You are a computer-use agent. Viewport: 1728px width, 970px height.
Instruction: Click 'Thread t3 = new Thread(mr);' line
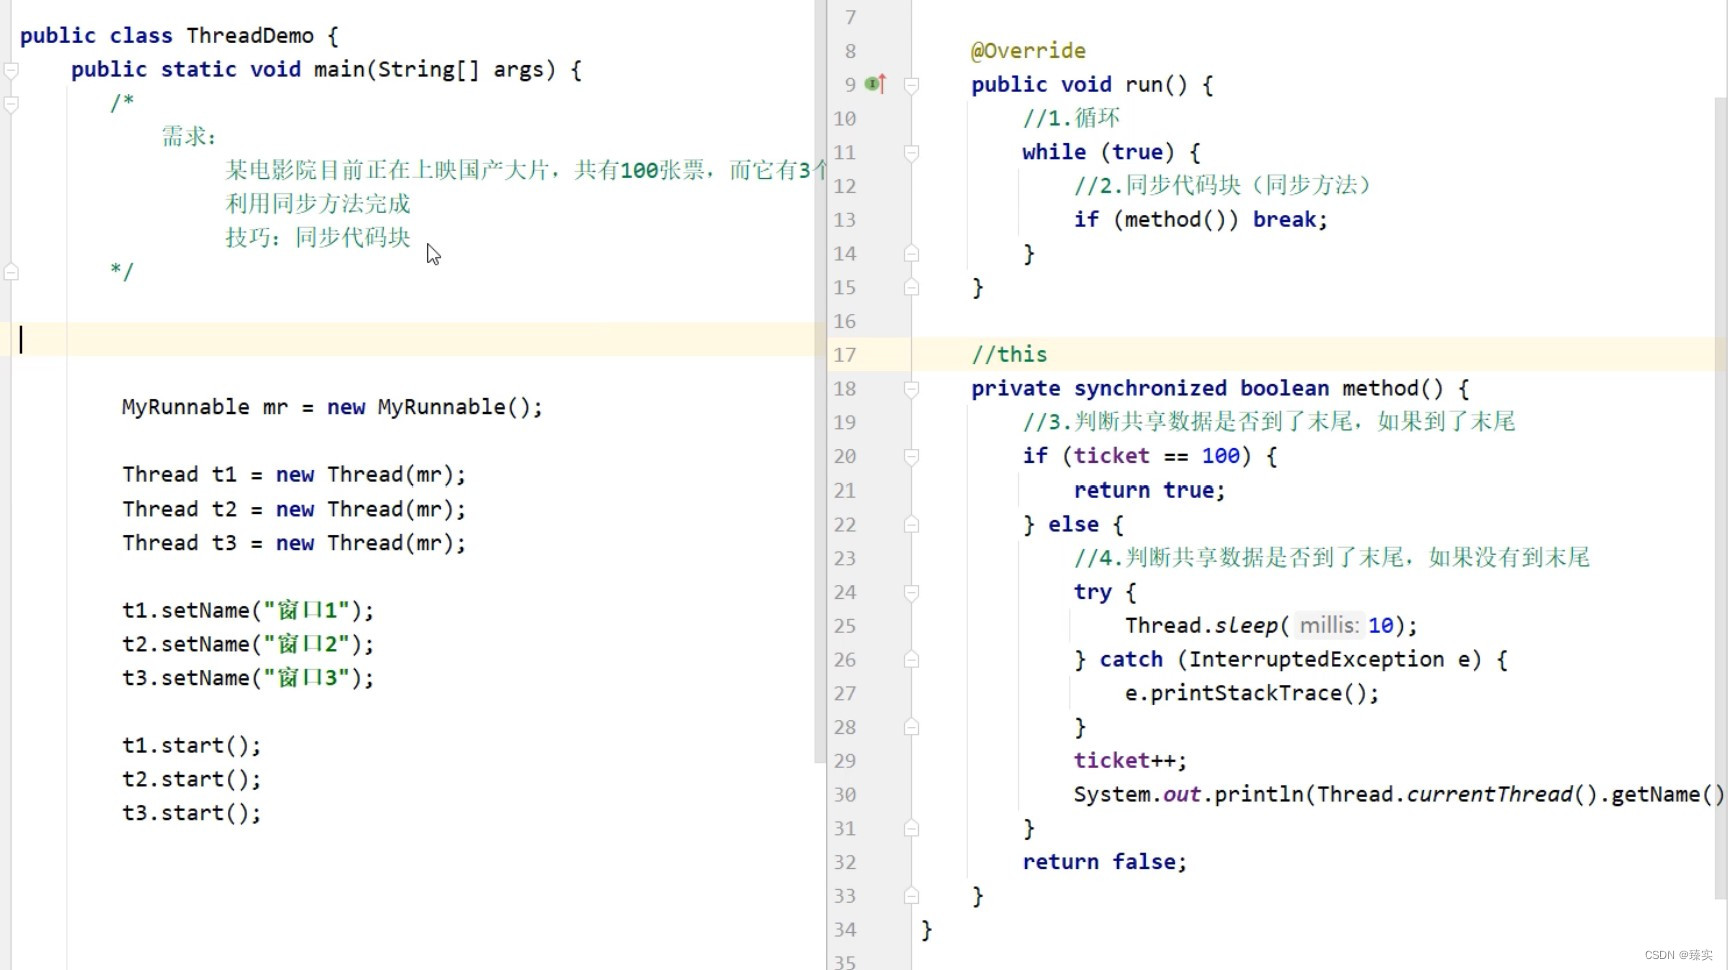point(294,544)
